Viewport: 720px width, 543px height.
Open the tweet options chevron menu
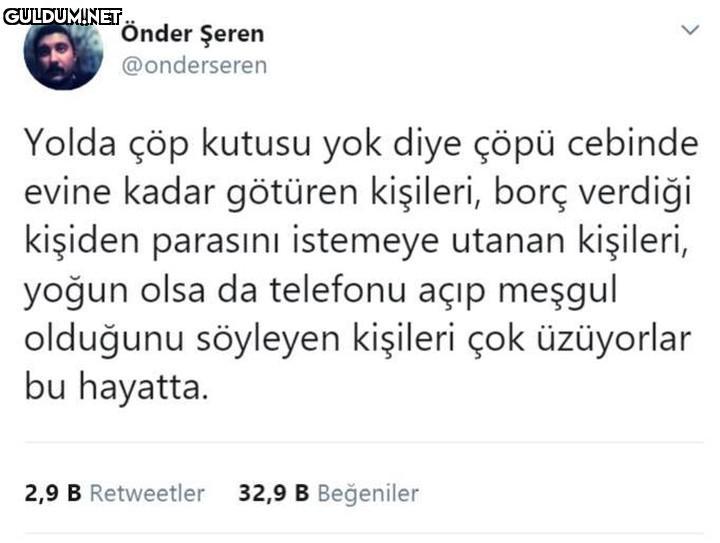(x=690, y=30)
